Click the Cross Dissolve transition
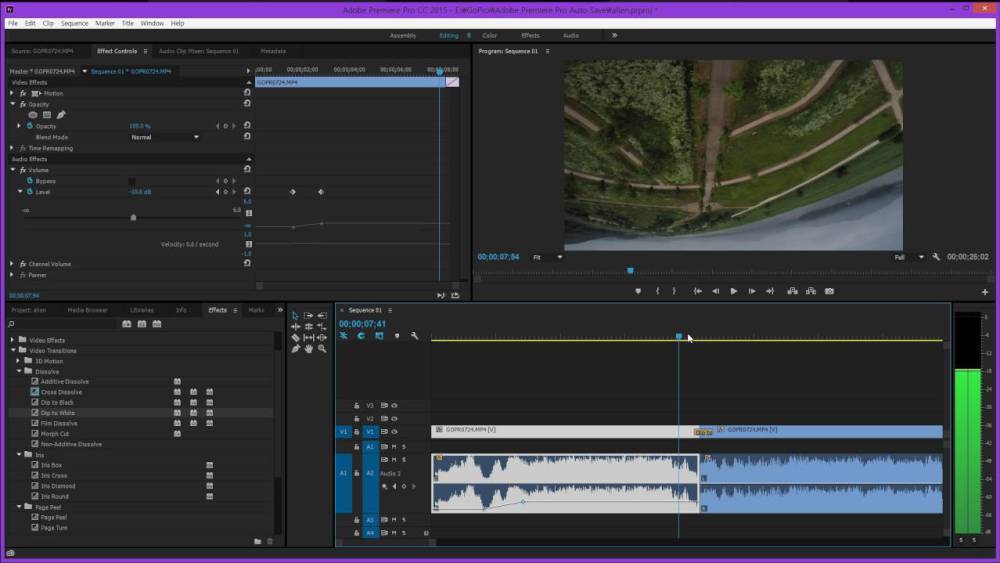 click(61, 392)
